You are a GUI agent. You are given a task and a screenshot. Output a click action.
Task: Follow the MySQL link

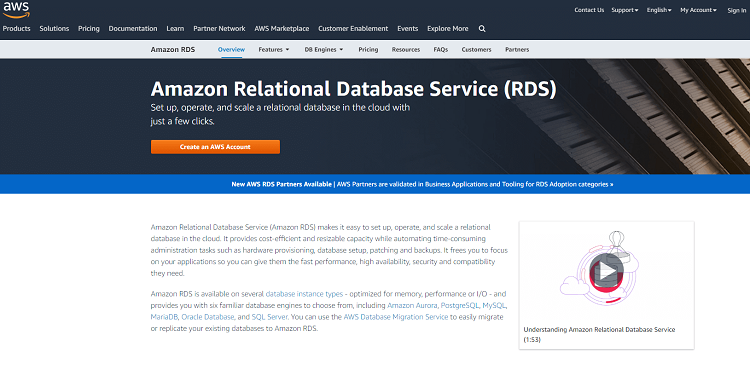[494, 305]
